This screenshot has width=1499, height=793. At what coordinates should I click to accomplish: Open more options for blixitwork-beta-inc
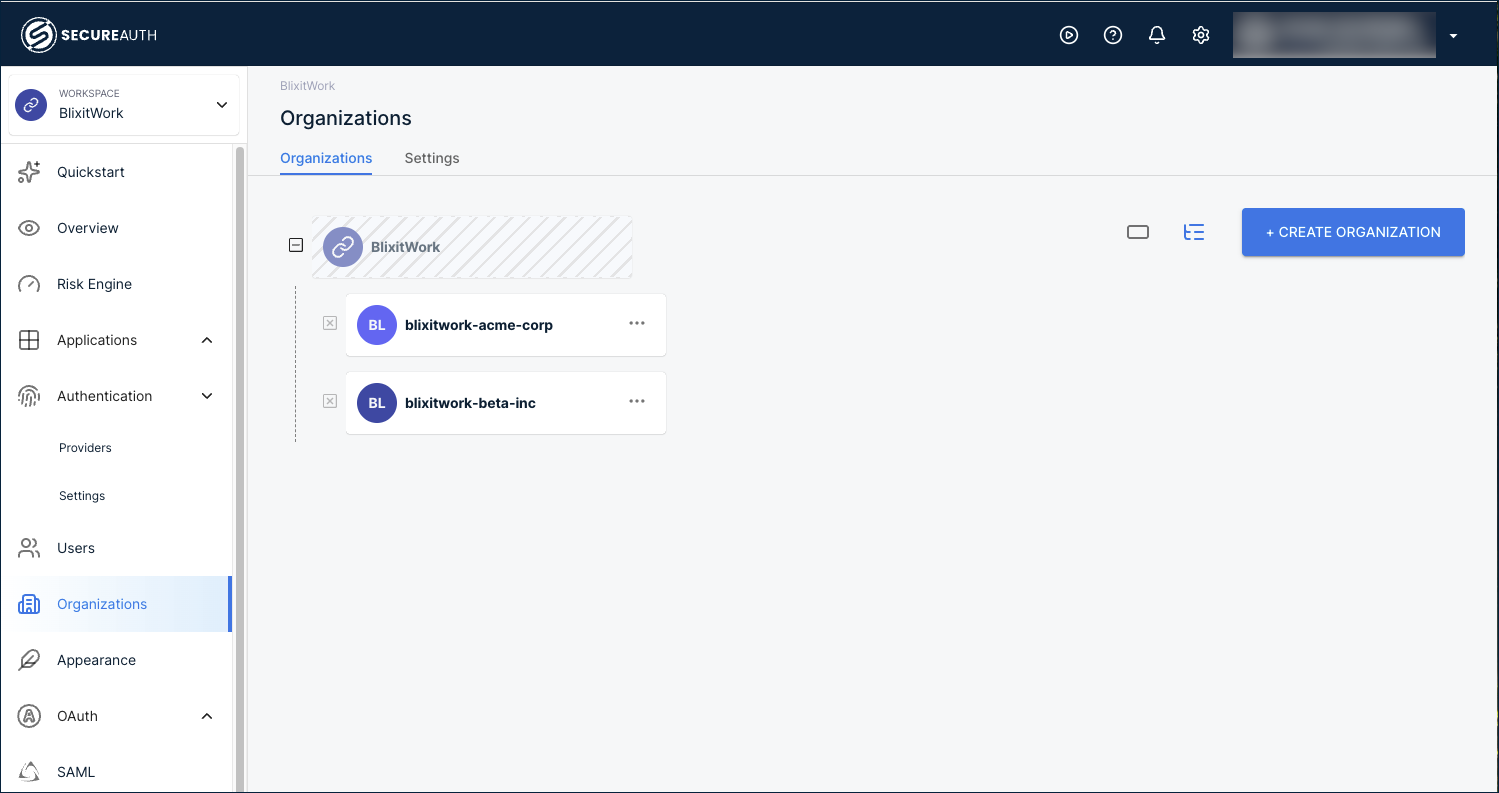point(637,401)
